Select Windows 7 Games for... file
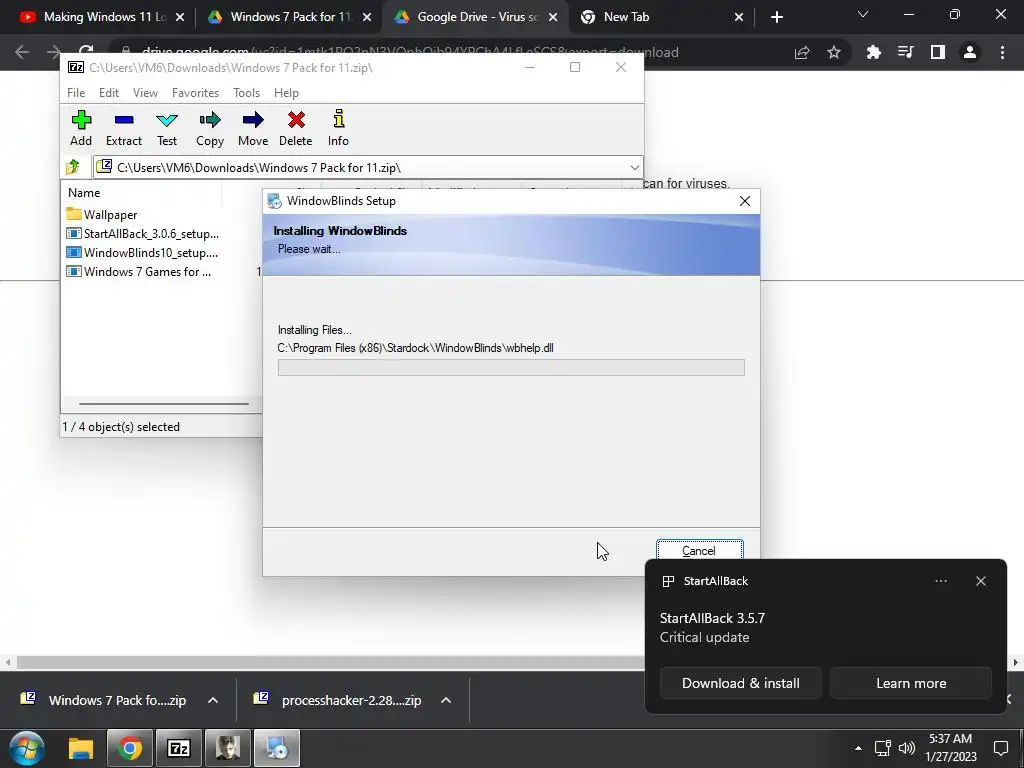The width and height of the screenshot is (1024, 768). [x=138, y=272]
